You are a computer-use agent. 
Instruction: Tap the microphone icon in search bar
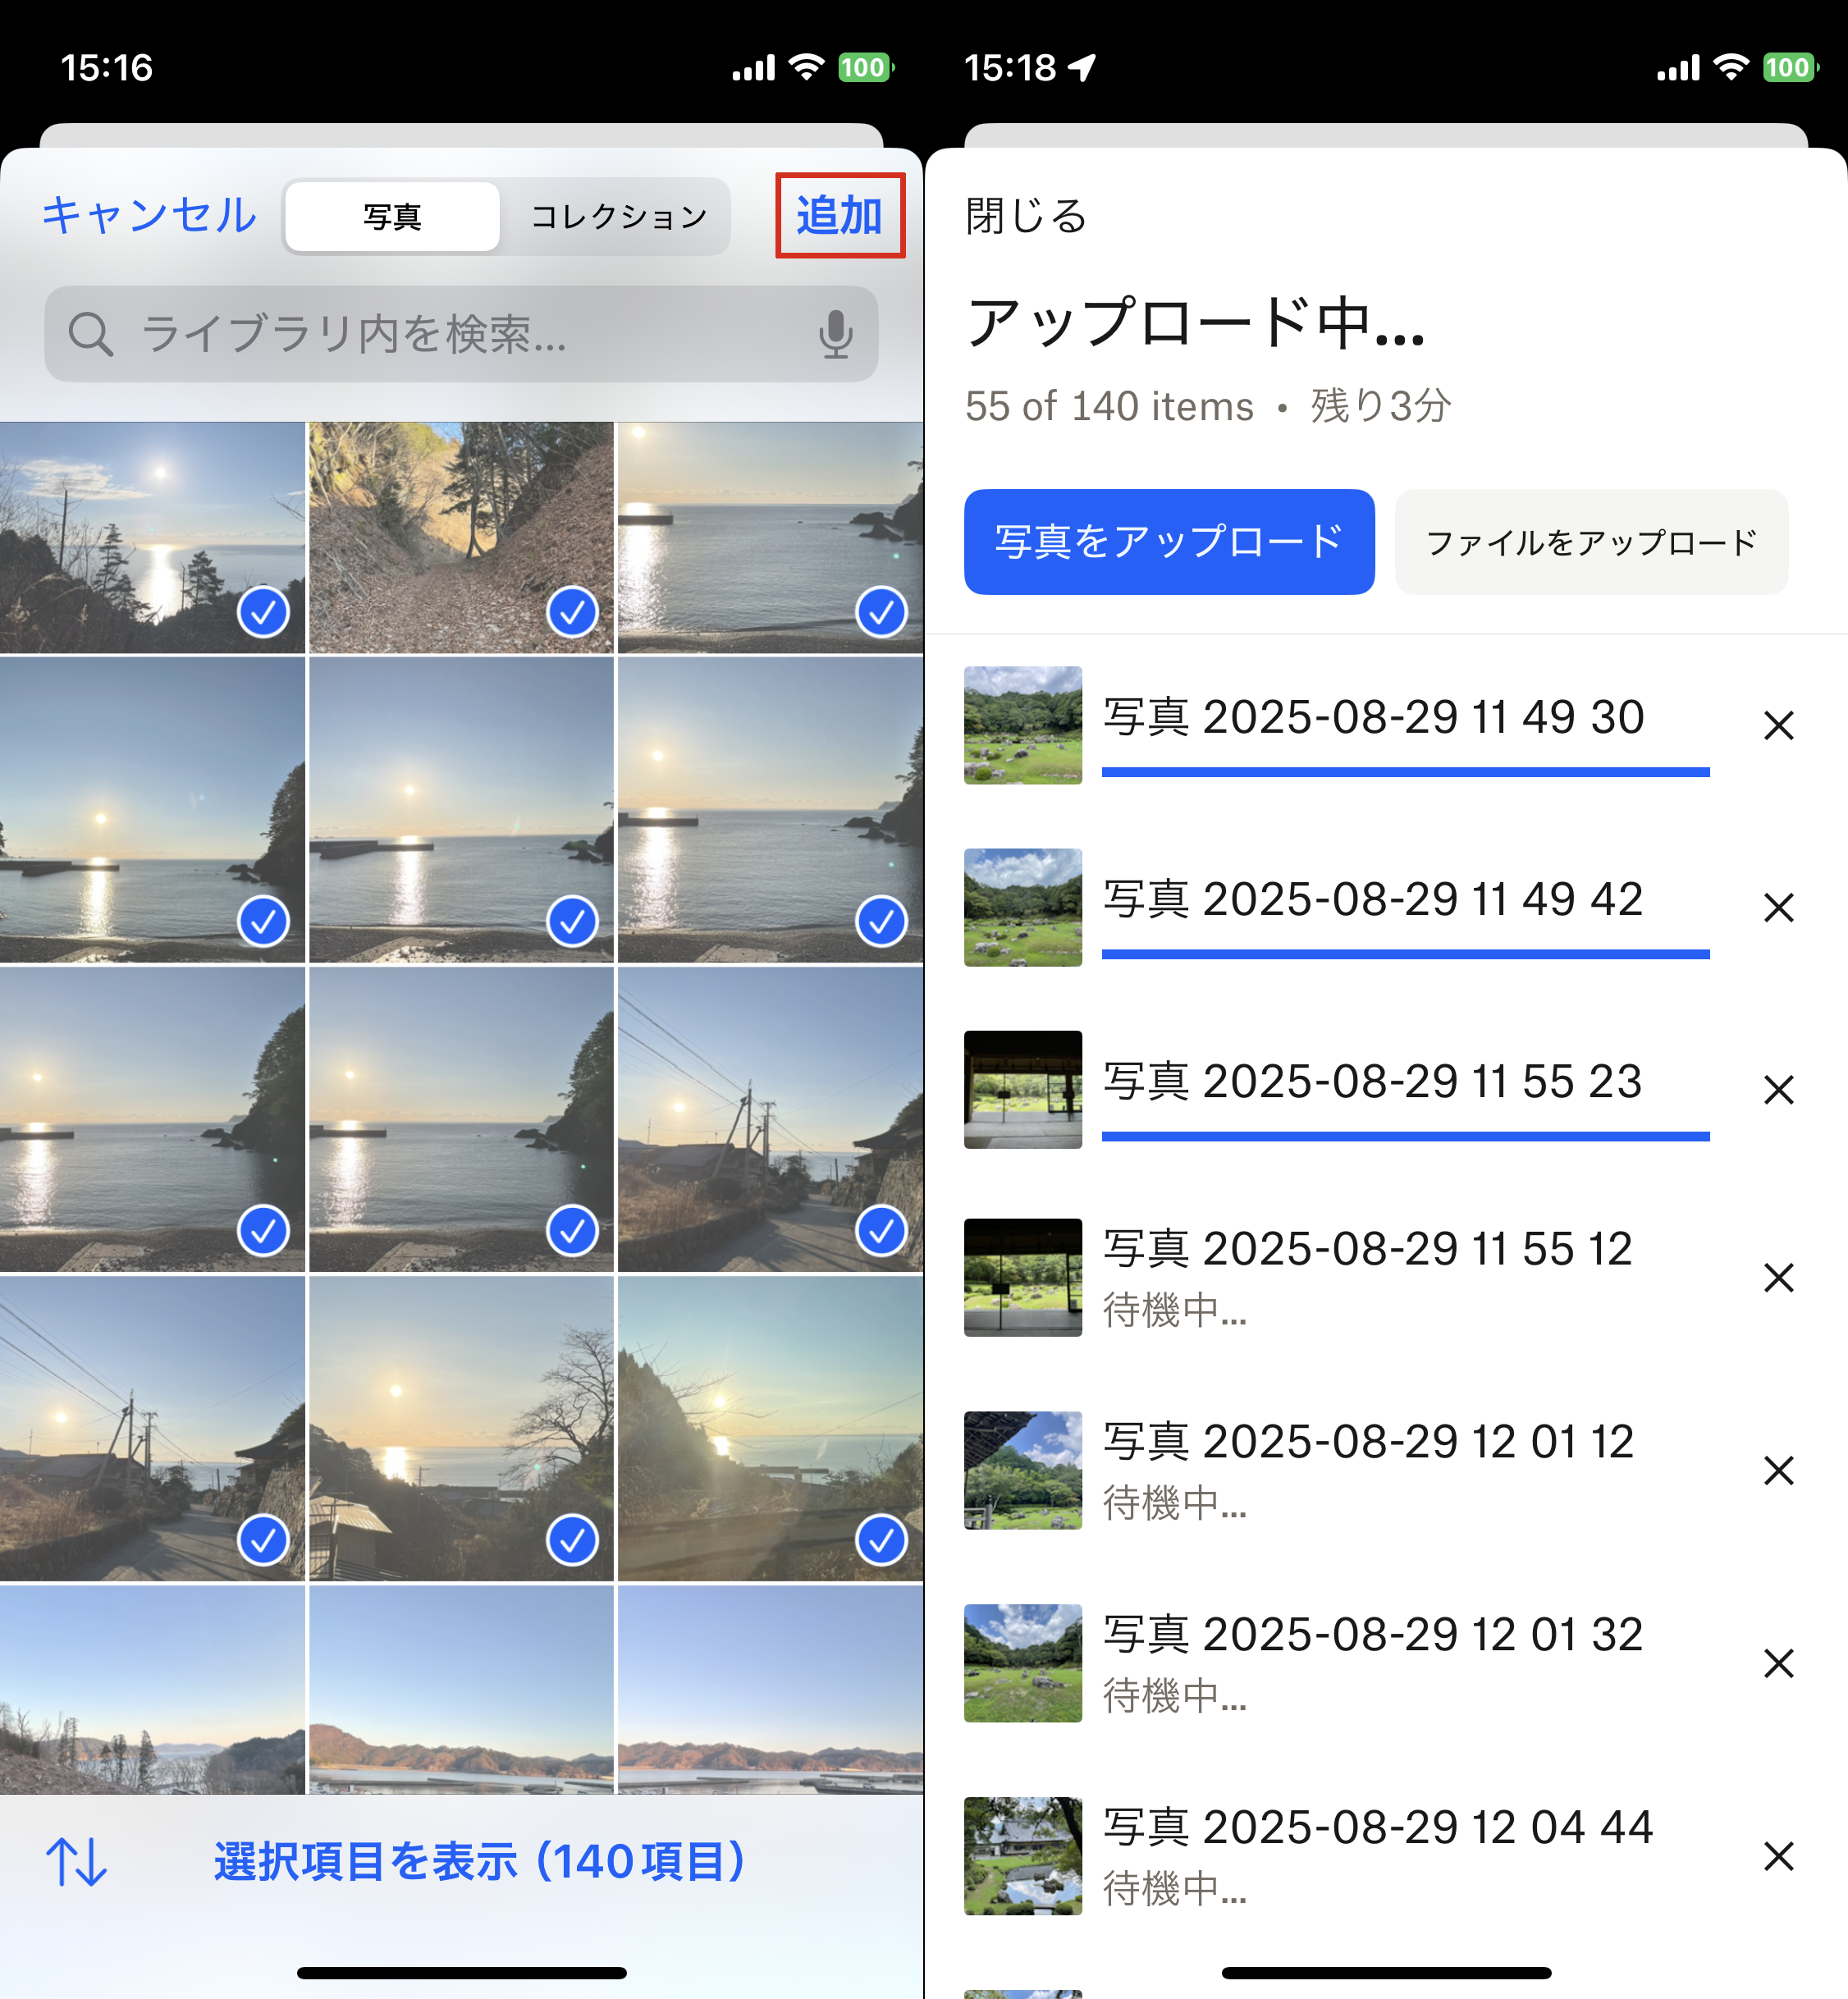click(x=835, y=334)
